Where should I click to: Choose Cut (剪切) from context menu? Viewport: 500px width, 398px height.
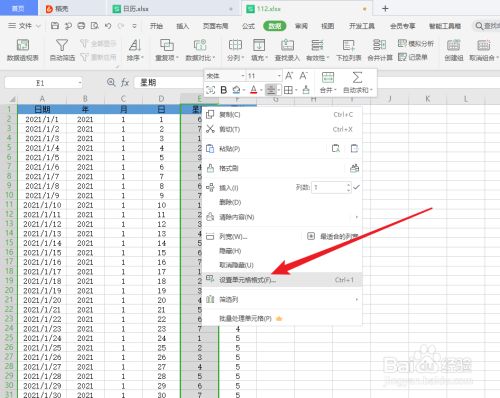click(282, 129)
